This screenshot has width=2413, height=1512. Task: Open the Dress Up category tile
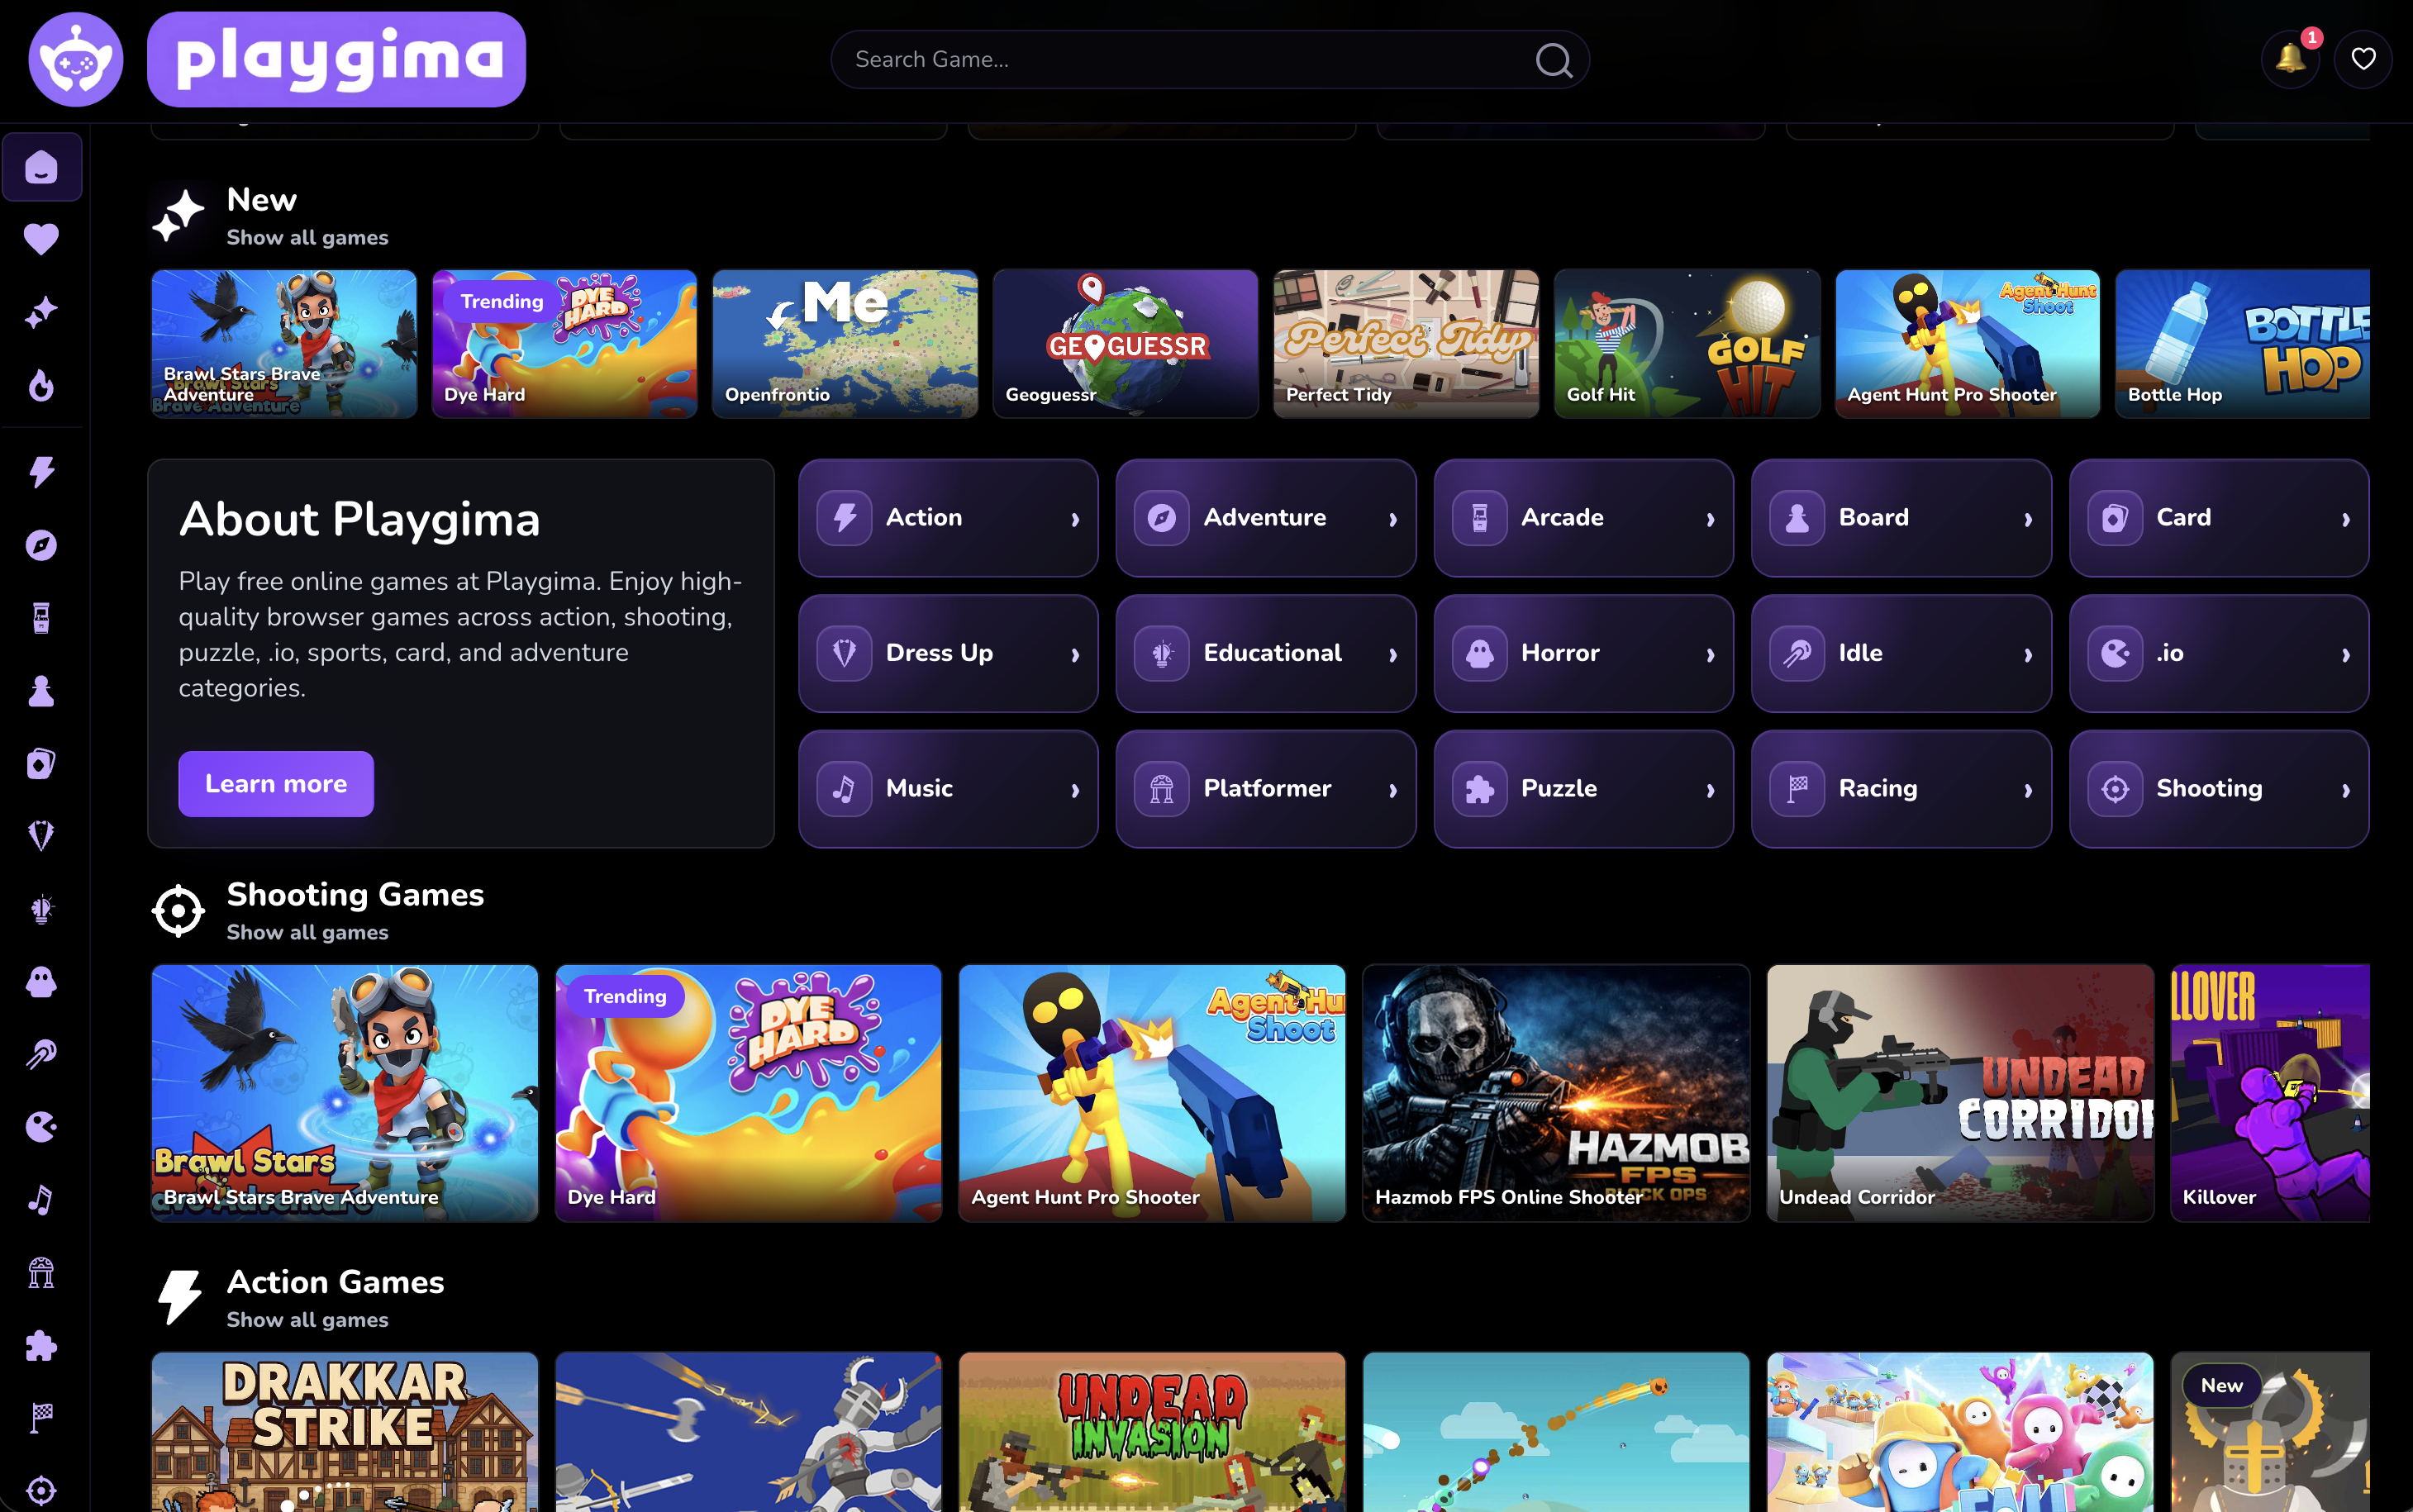(x=948, y=653)
